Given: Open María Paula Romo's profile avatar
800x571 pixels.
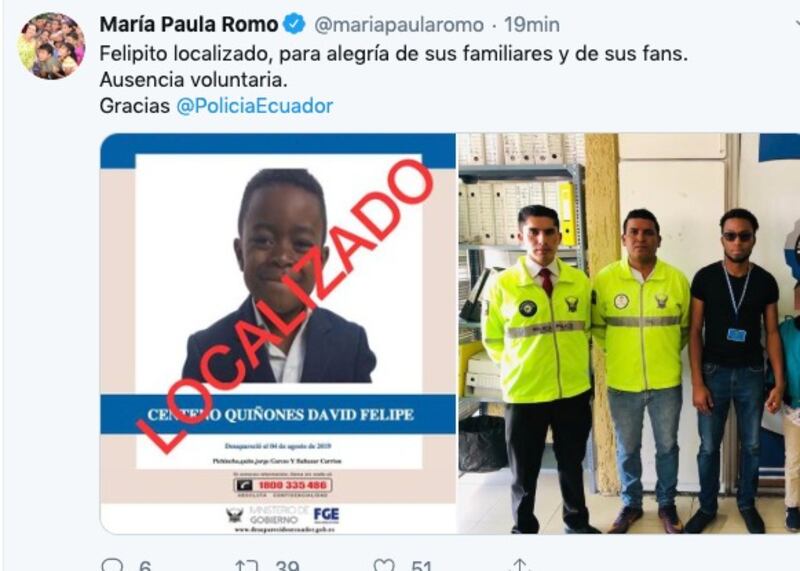Looking at the screenshot, I should 51,46.
